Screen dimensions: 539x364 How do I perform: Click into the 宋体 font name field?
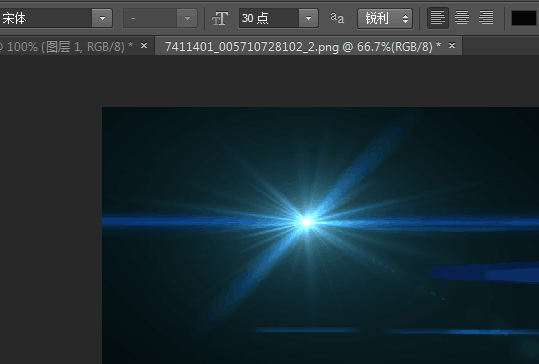[x=46, y=18]
